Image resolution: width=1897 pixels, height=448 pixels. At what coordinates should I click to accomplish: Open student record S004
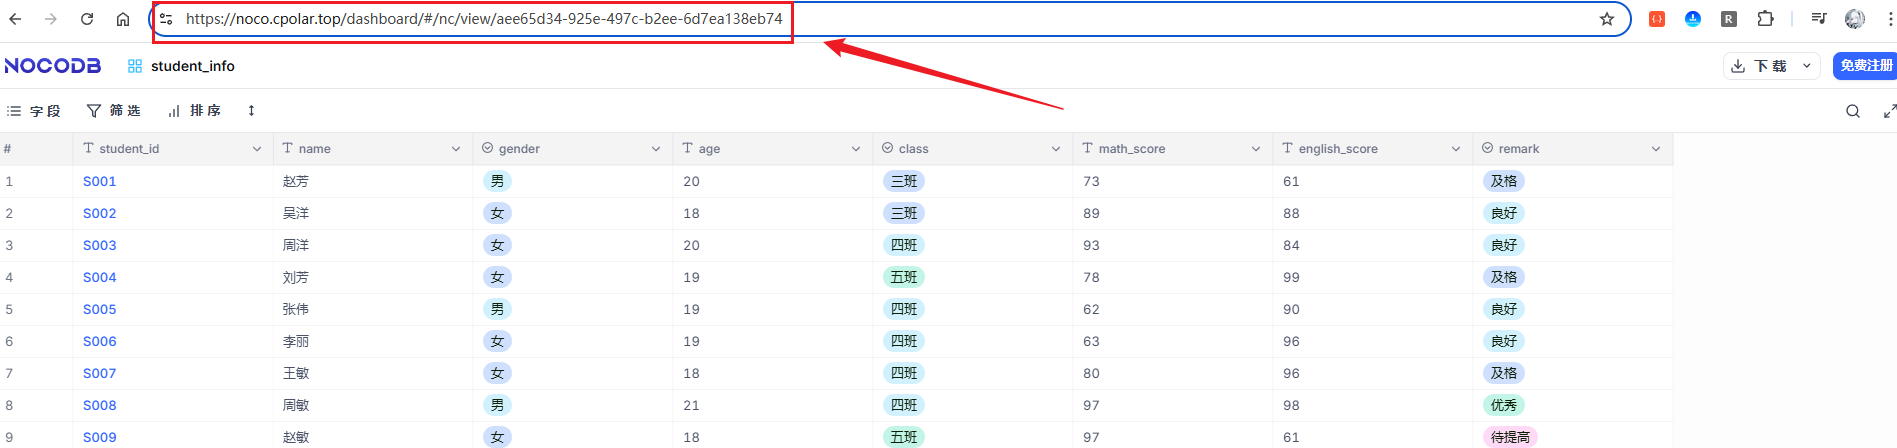(x=100, y=277)
